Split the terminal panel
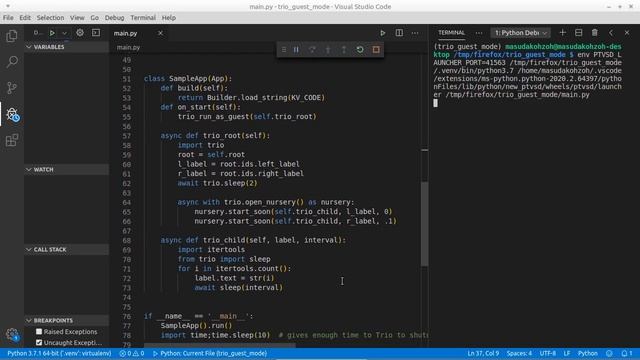 [578, 33]
